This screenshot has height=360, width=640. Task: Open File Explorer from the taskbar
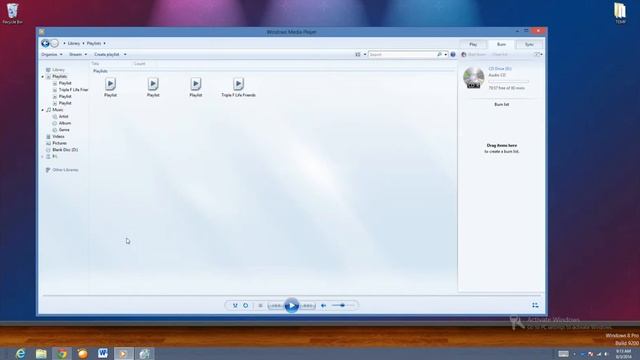pyautogui.click(x=41, y=353)
